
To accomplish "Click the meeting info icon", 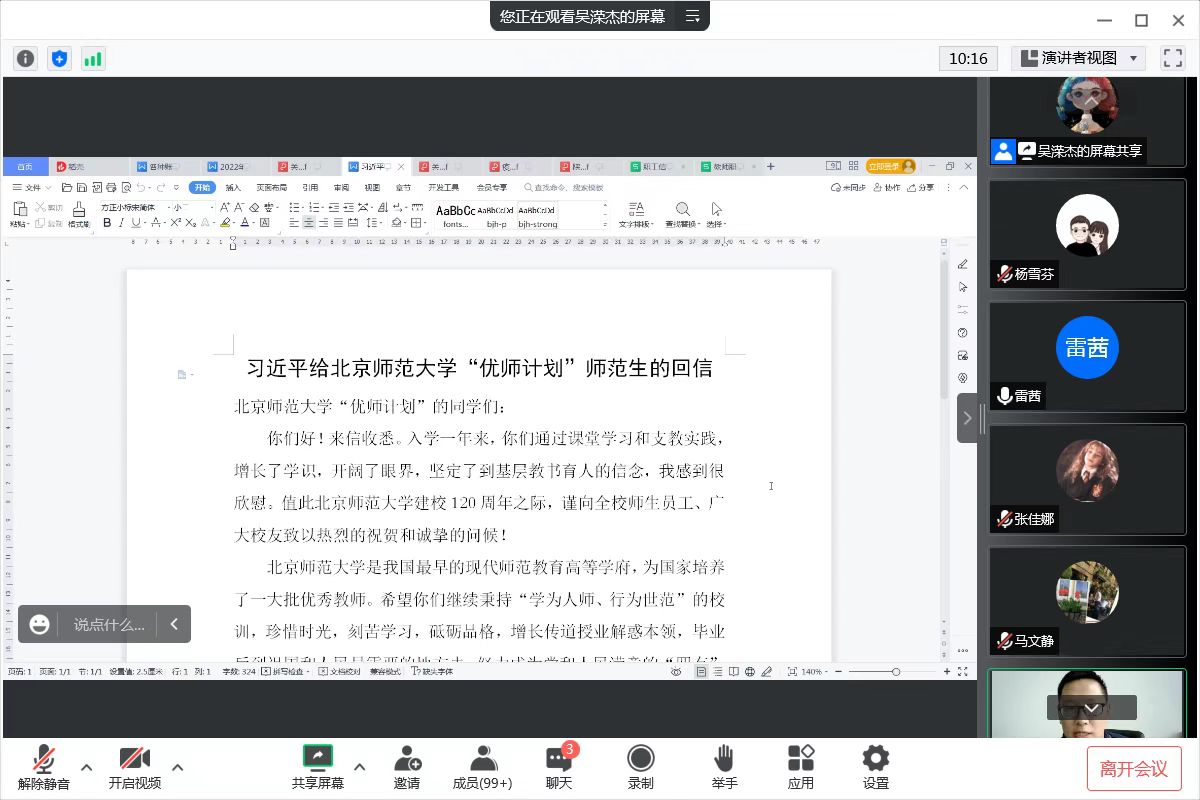I will pos(26,58).
